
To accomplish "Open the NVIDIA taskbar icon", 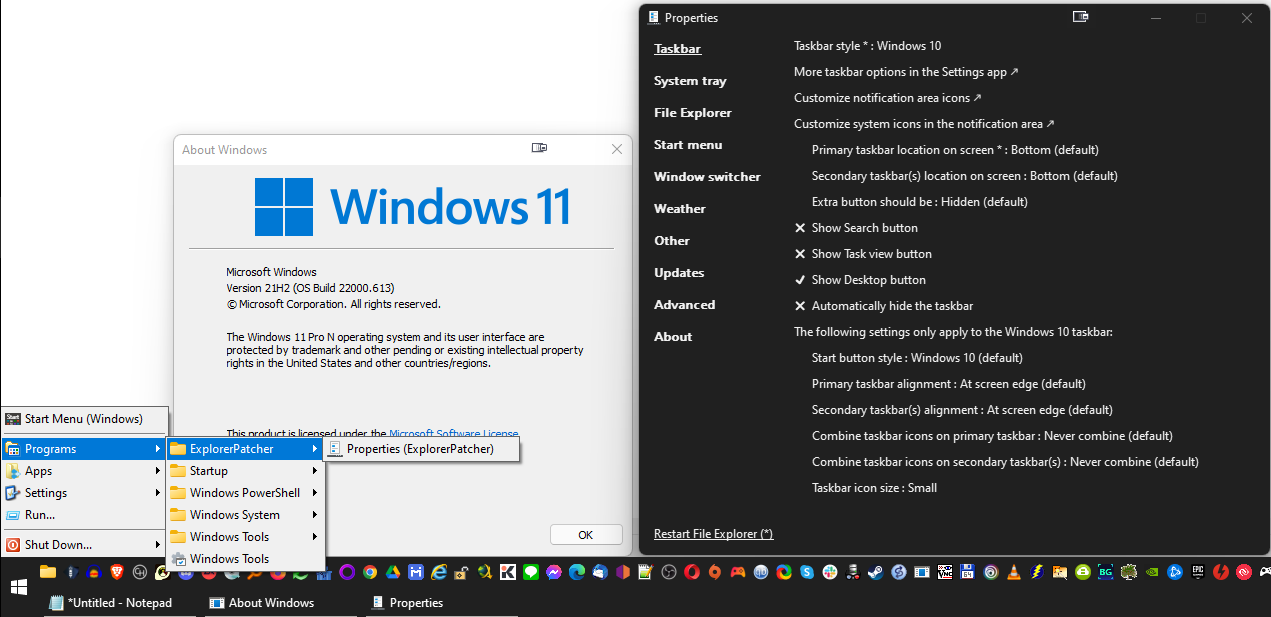I will 1151,572.
